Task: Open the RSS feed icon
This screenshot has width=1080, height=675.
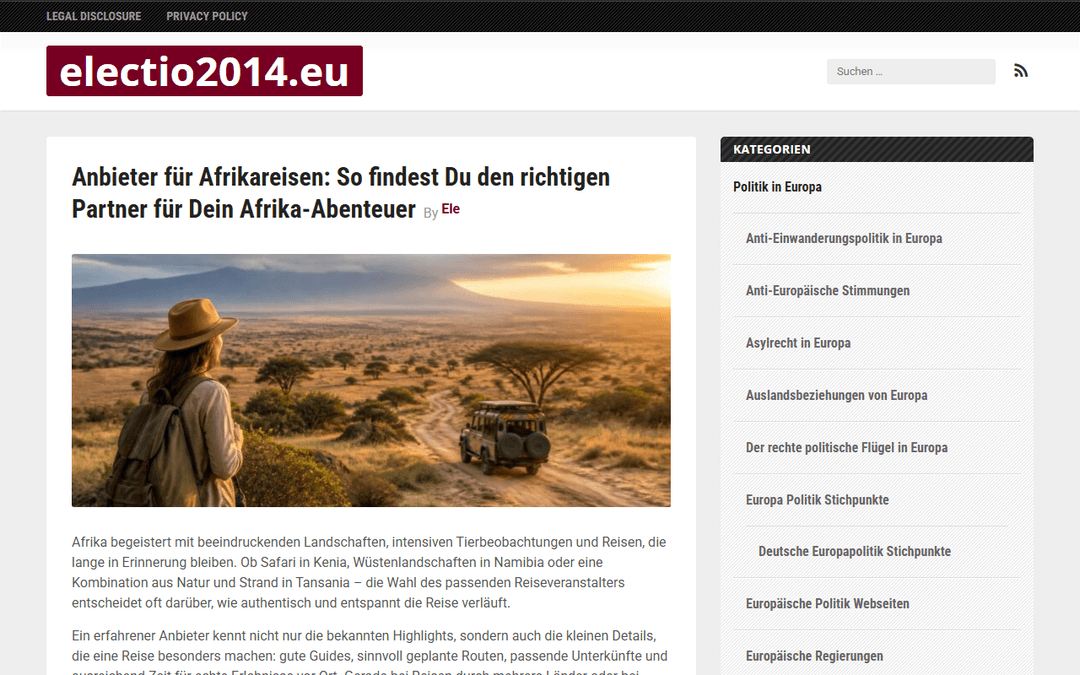Action: 1021,71
